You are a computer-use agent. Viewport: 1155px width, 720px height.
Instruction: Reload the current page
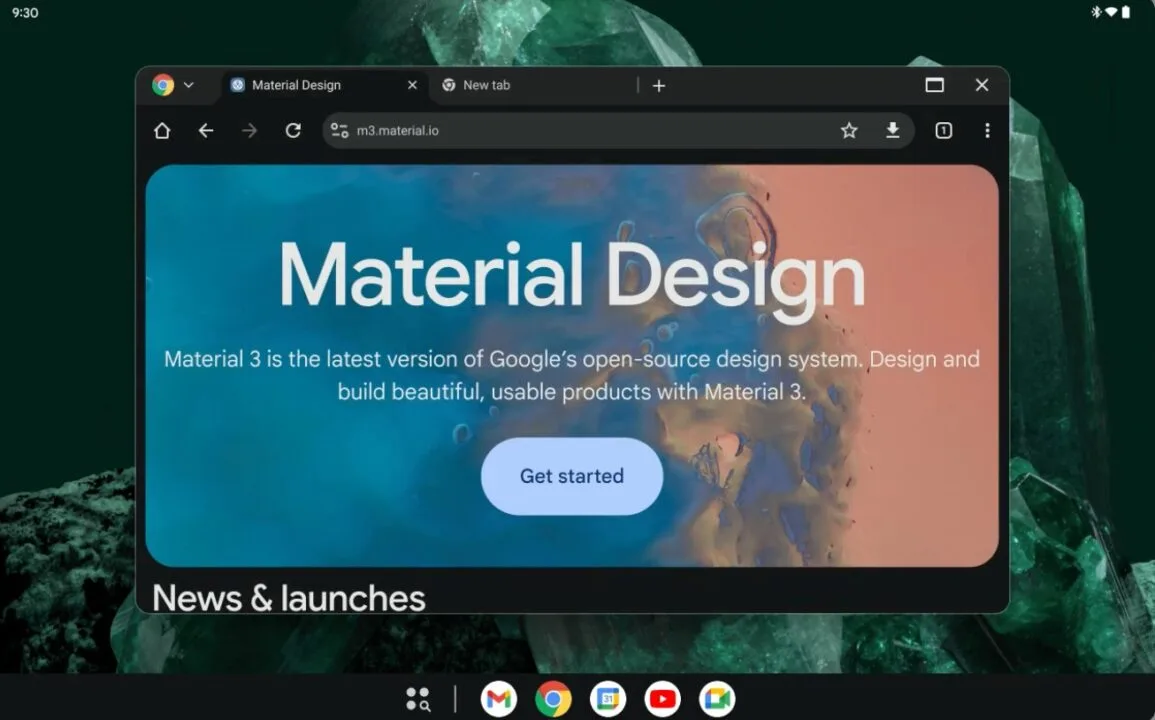293,131
